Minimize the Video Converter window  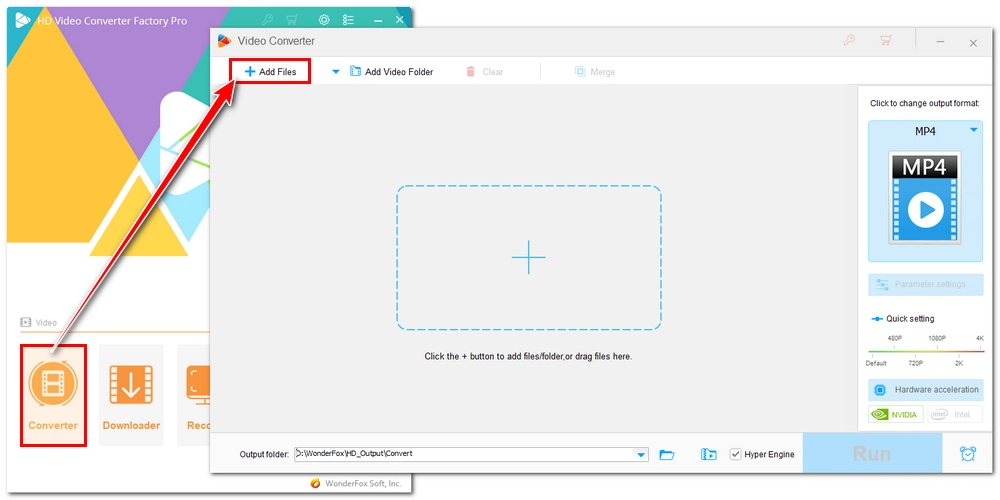pos(941,42)
